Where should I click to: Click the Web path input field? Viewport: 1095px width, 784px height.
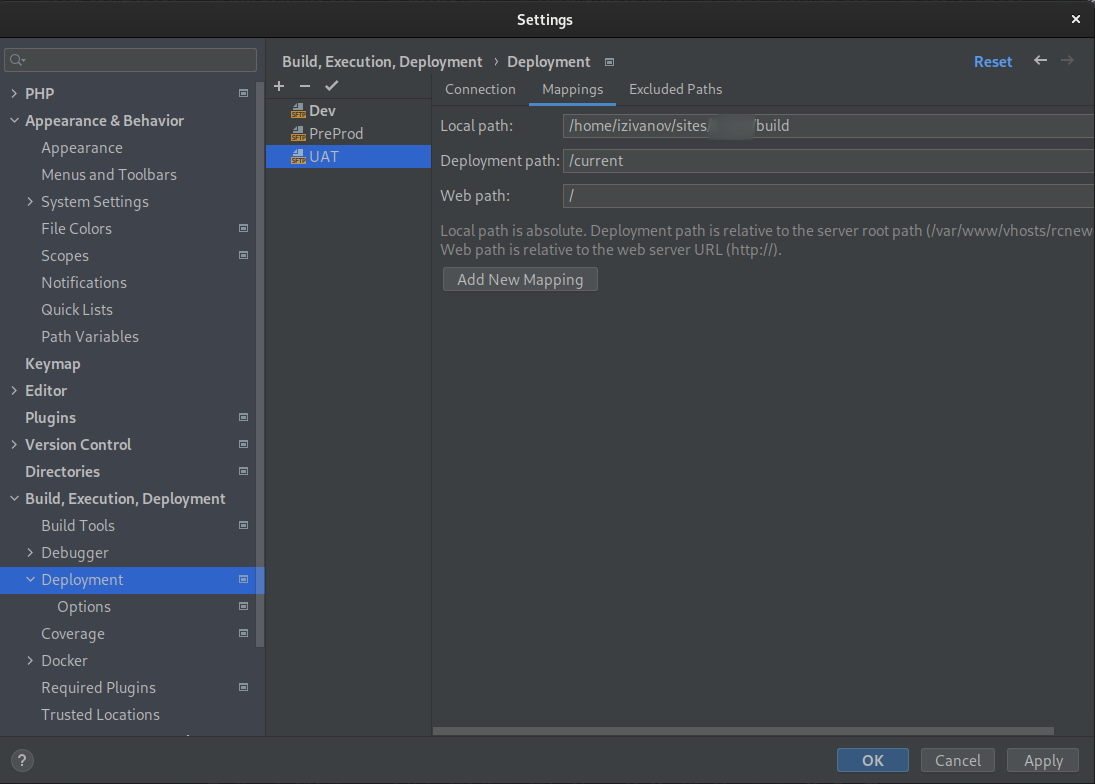click(828, 195)
